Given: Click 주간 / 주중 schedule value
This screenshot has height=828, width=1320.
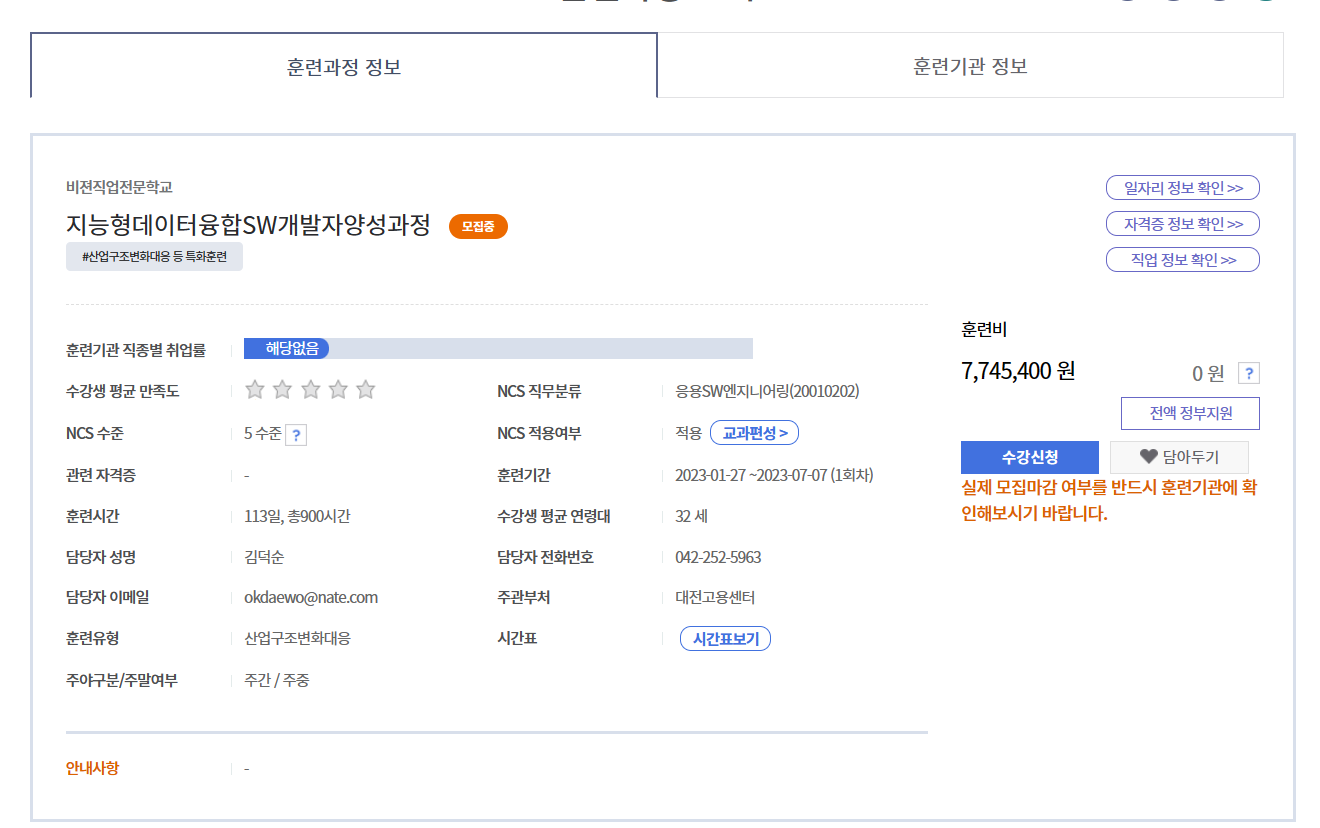Looking at the screenshot, I should click(277, 680).
